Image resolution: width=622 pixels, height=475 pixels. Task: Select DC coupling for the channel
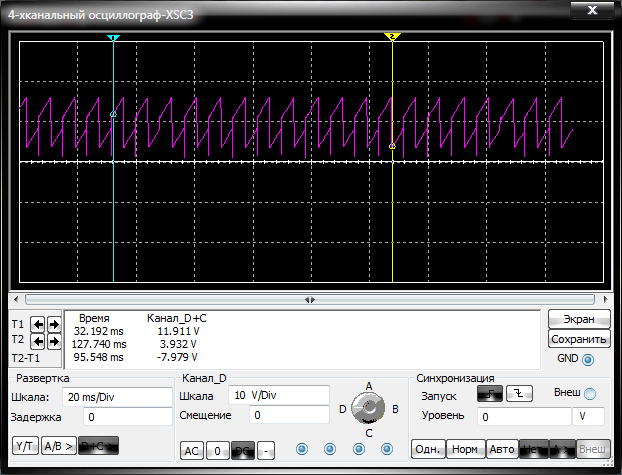click(243, 451)
